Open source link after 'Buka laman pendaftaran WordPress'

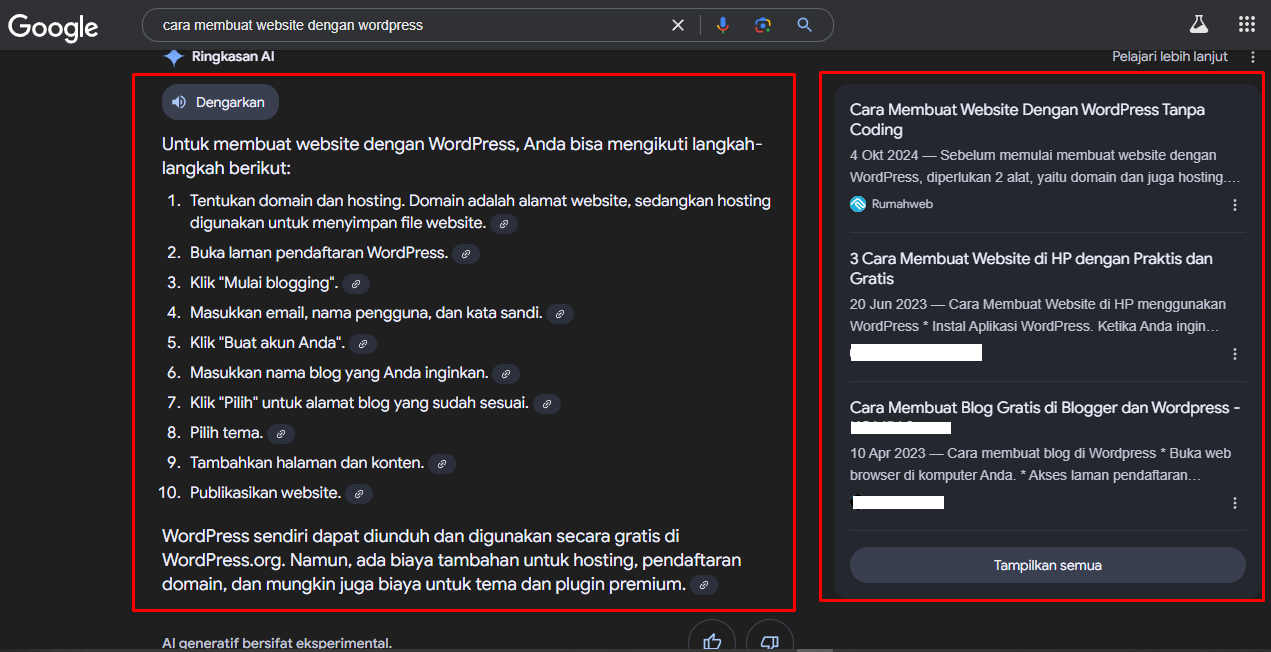(x=466, y=254)
